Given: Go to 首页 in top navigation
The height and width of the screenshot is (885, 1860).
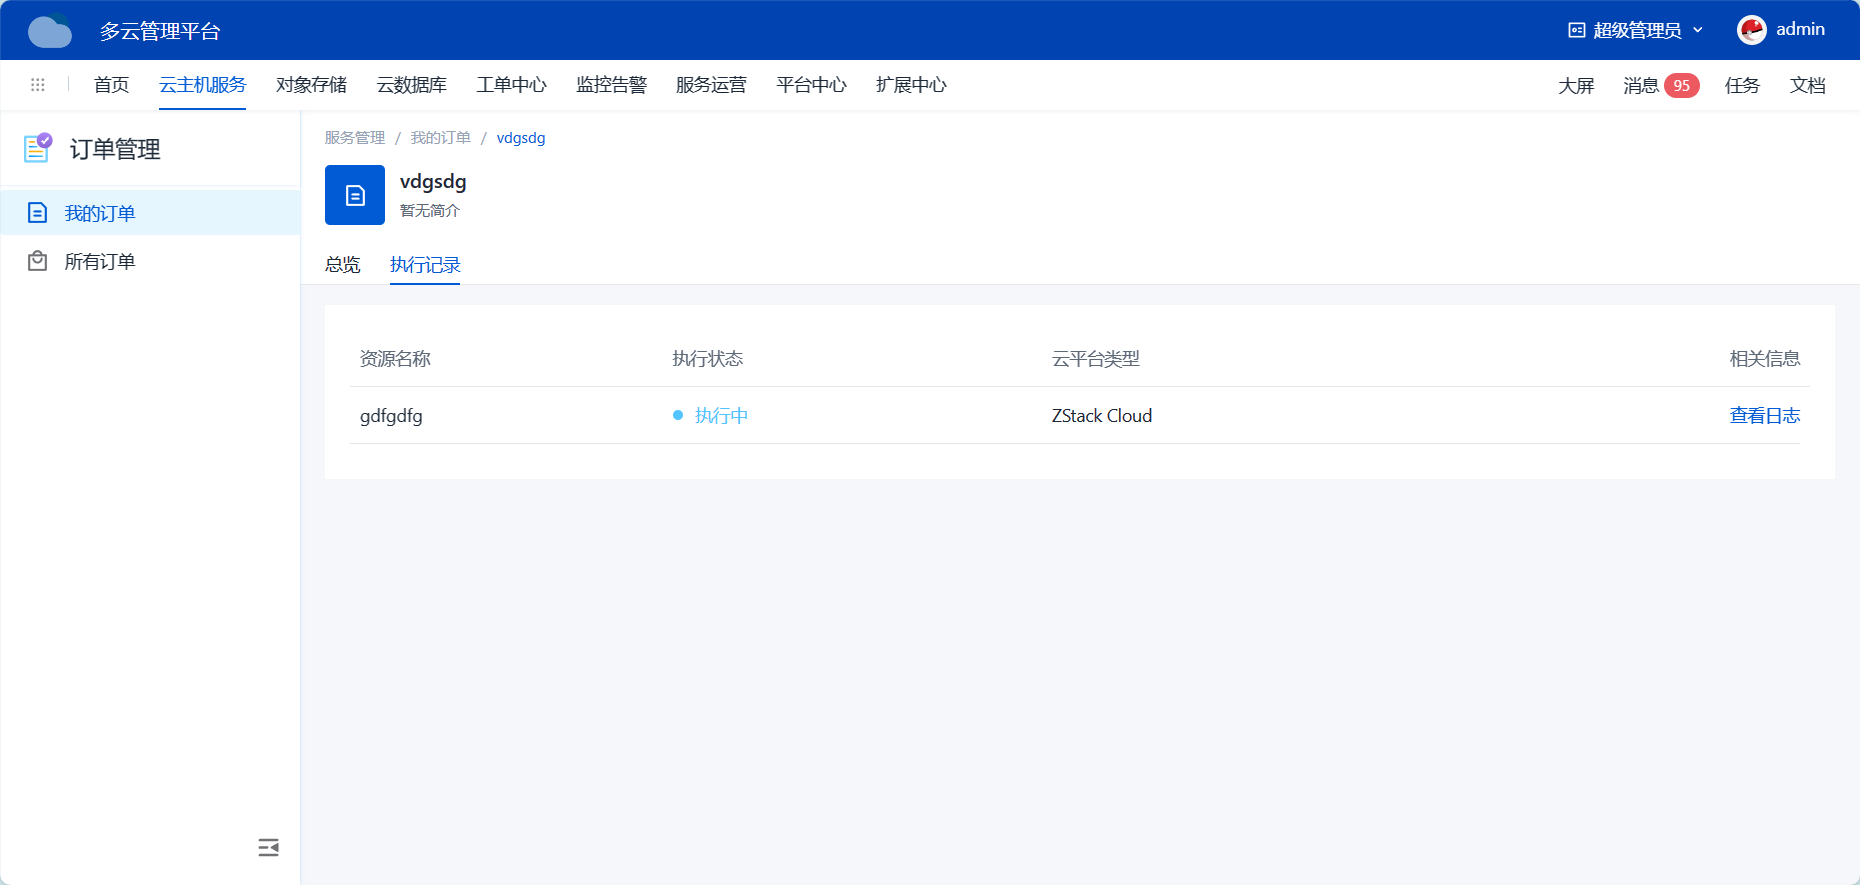Looking at the screenshot, I should click(111, 85).
